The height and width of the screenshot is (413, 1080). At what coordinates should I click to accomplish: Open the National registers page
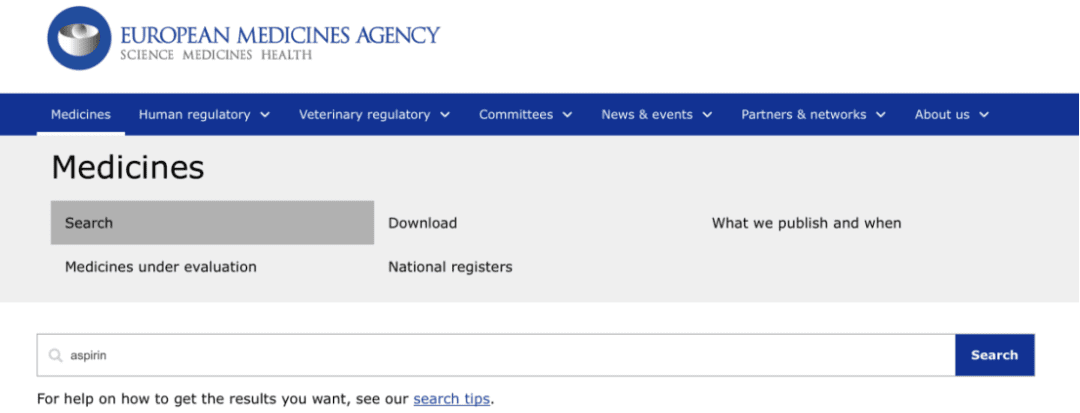pos(450,266)
